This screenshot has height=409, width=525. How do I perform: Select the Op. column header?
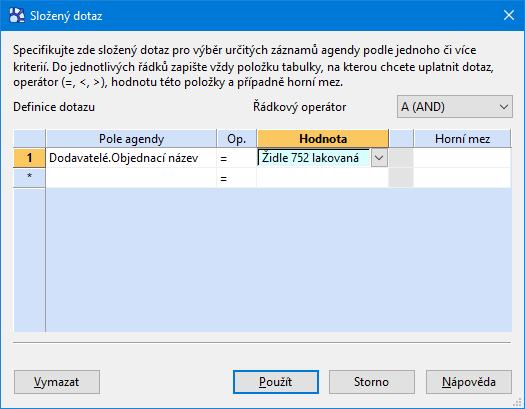click(237, 139)
